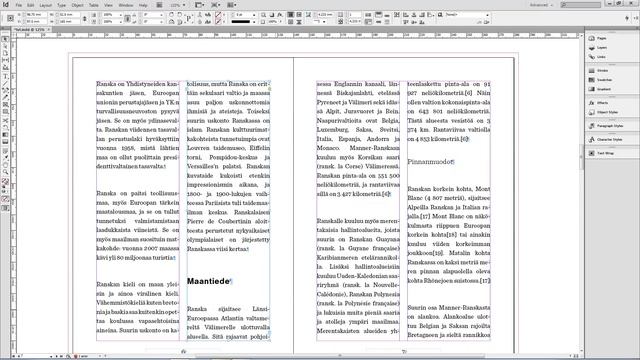The width and height of the screenshot is (640, 360).
Task: Open the Type menu
Action: pos(61,5)
